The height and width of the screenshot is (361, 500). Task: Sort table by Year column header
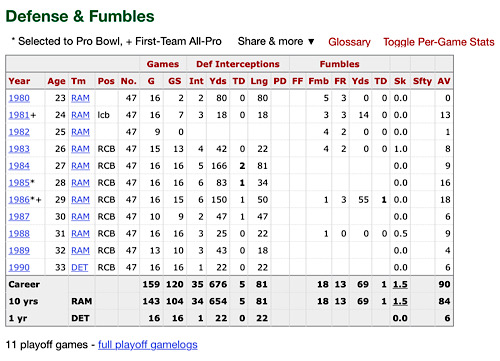pyautogui.click(x=19, y=81)
